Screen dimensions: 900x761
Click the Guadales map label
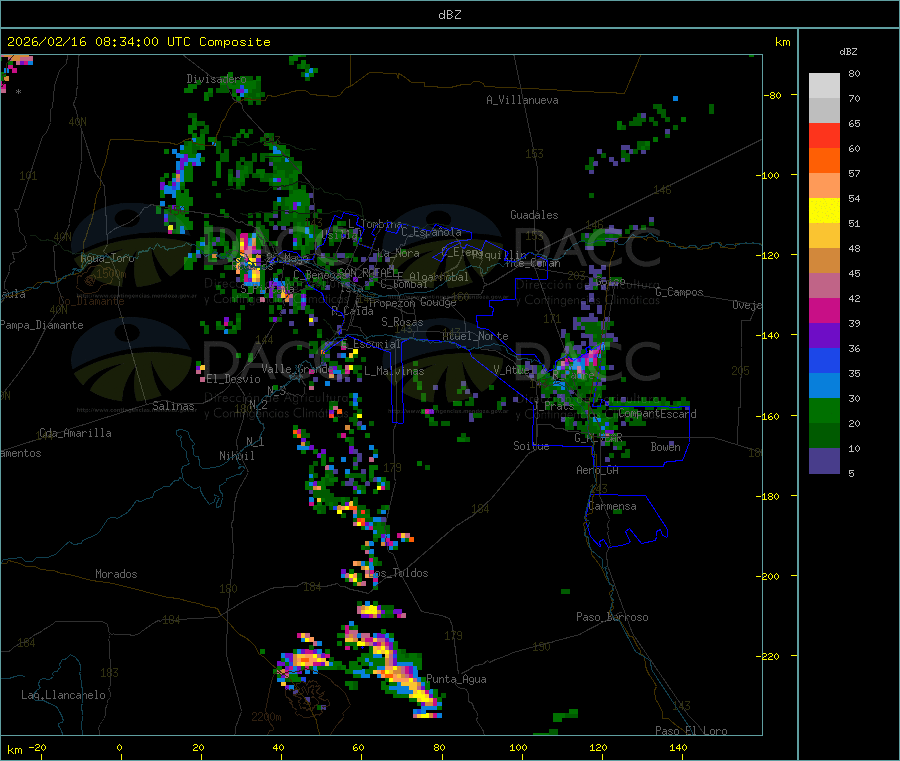click(534, 215)
